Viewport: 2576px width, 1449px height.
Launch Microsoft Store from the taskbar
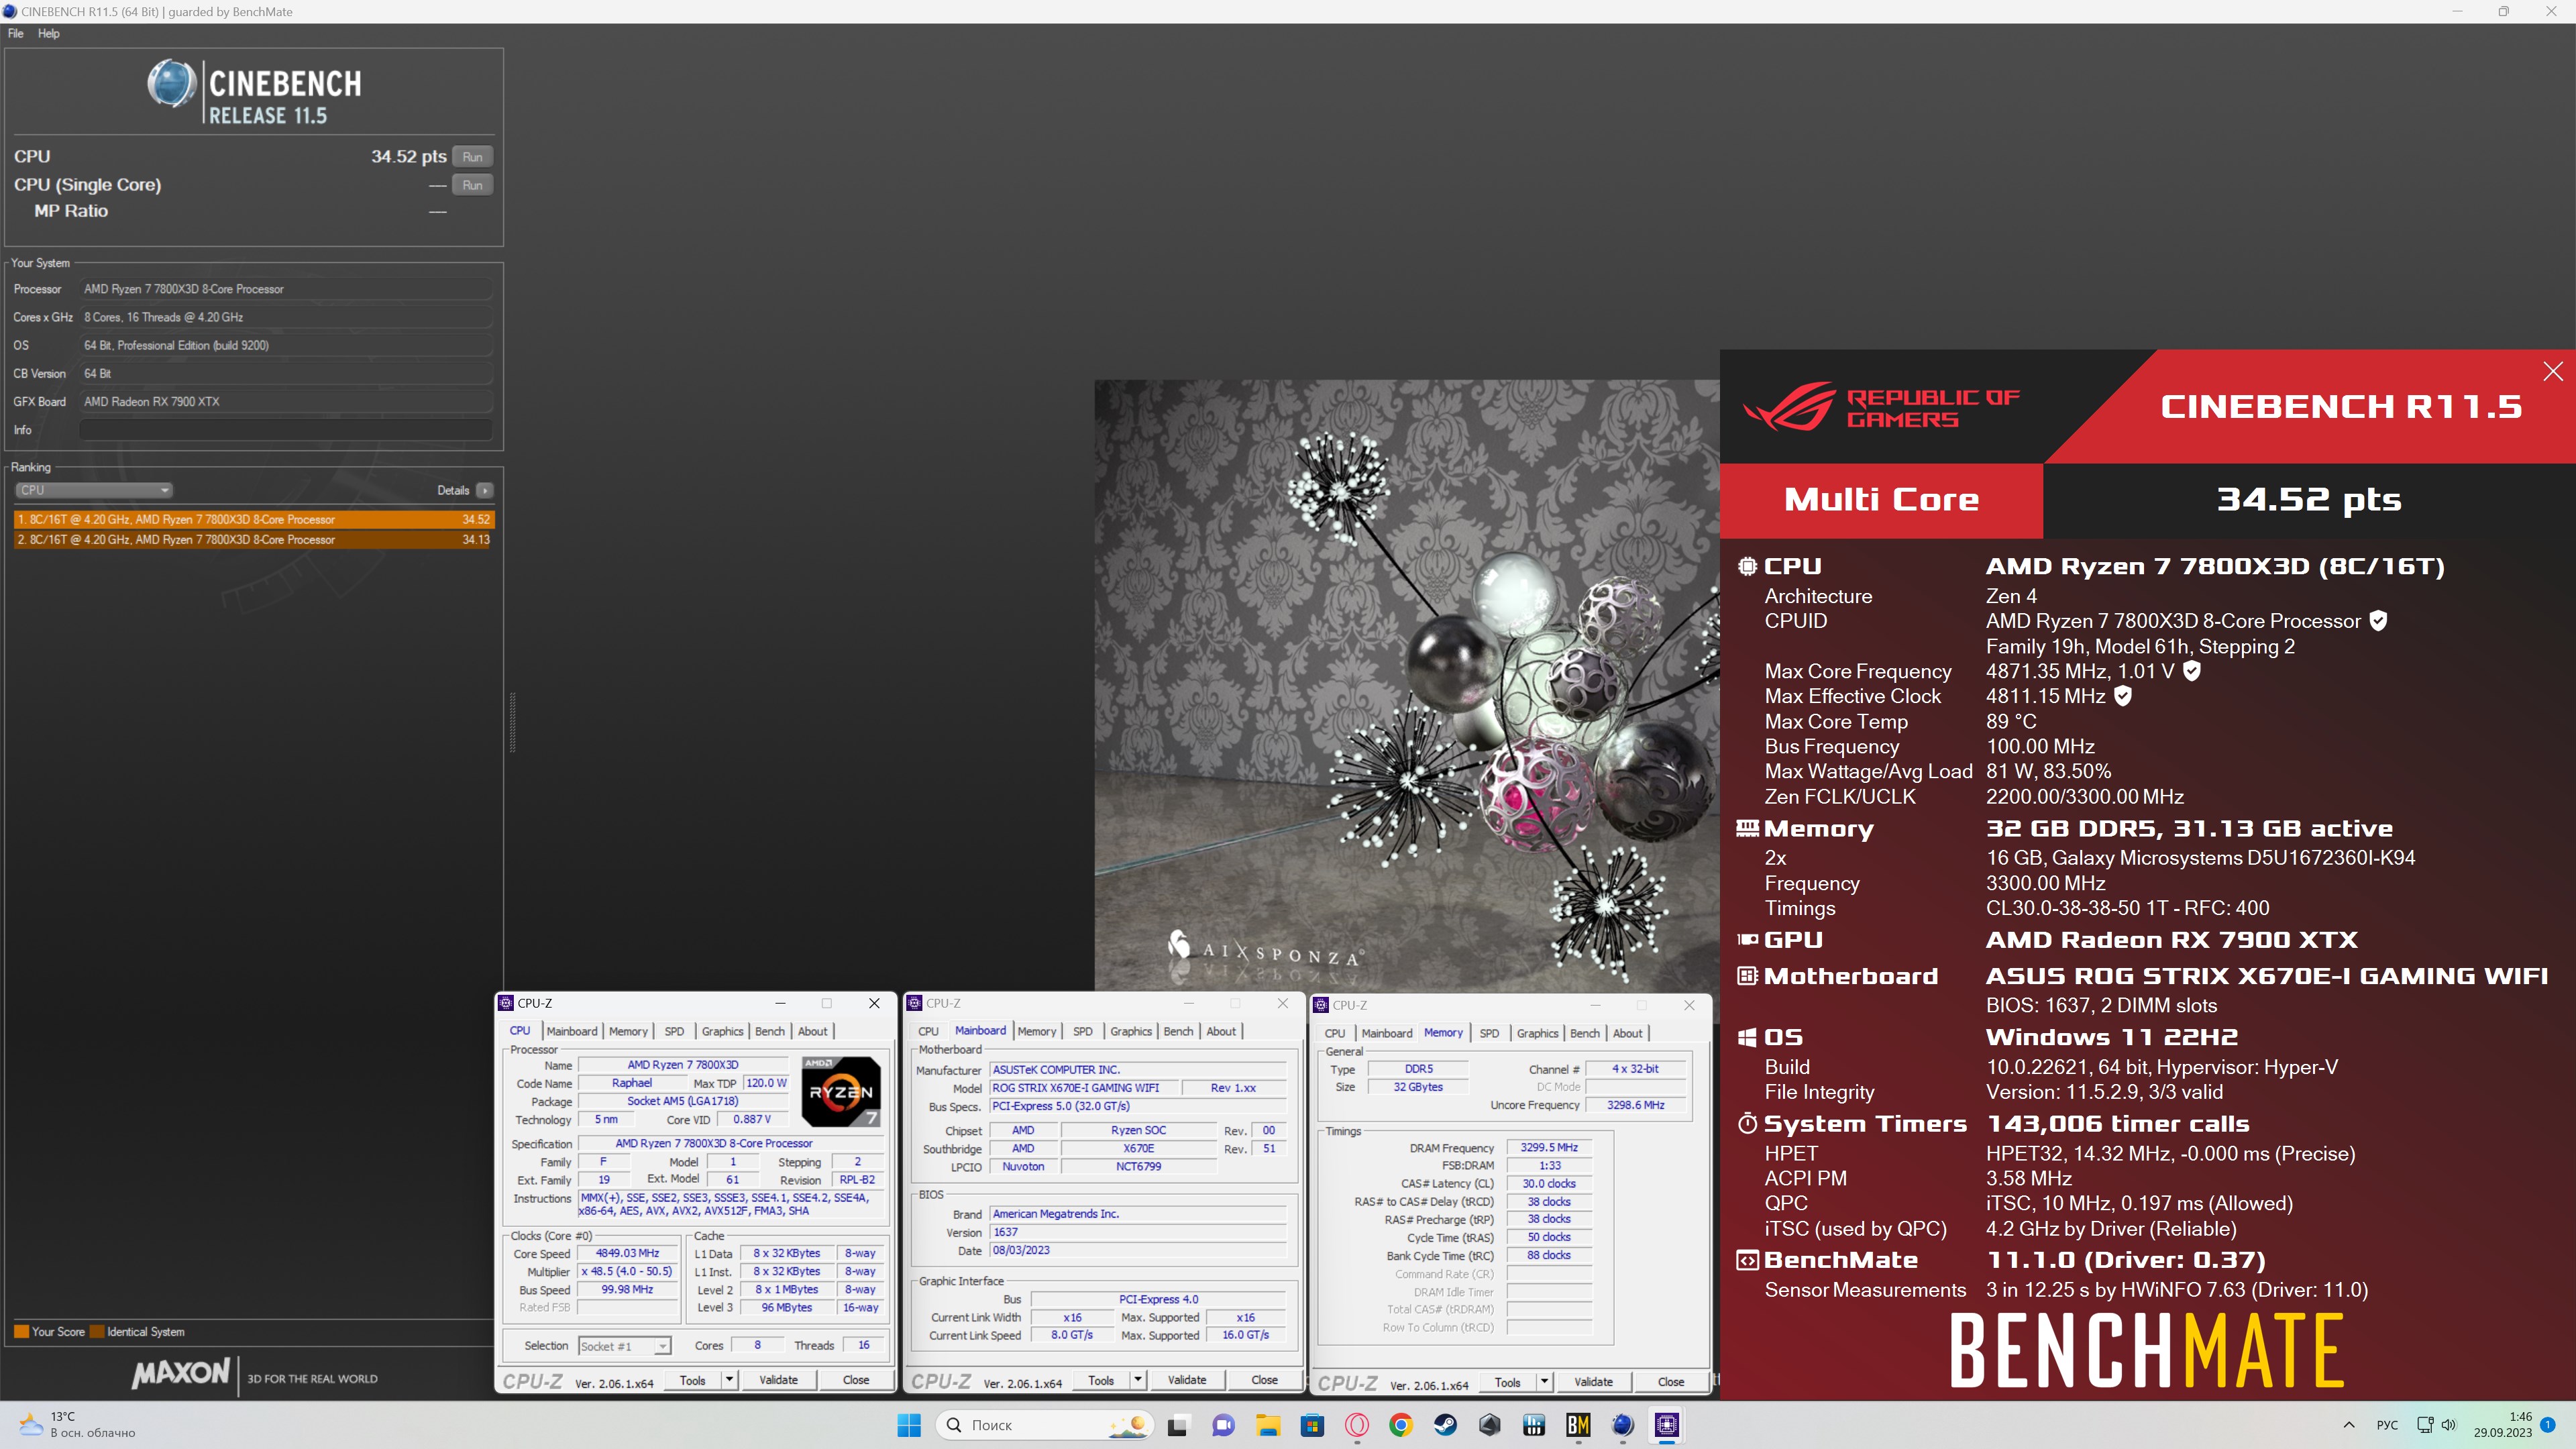click(x=1312, y=1425)
